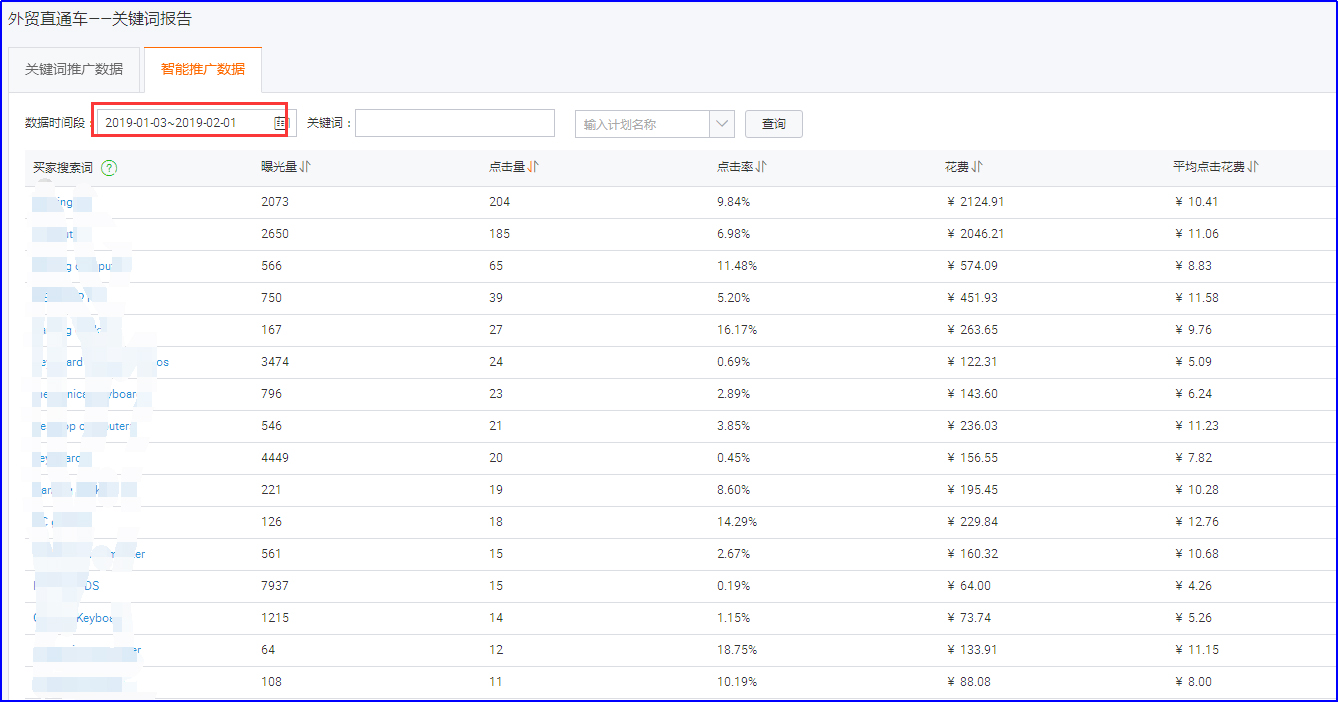Sort the table by 曝光量

(x=305, y=167)
